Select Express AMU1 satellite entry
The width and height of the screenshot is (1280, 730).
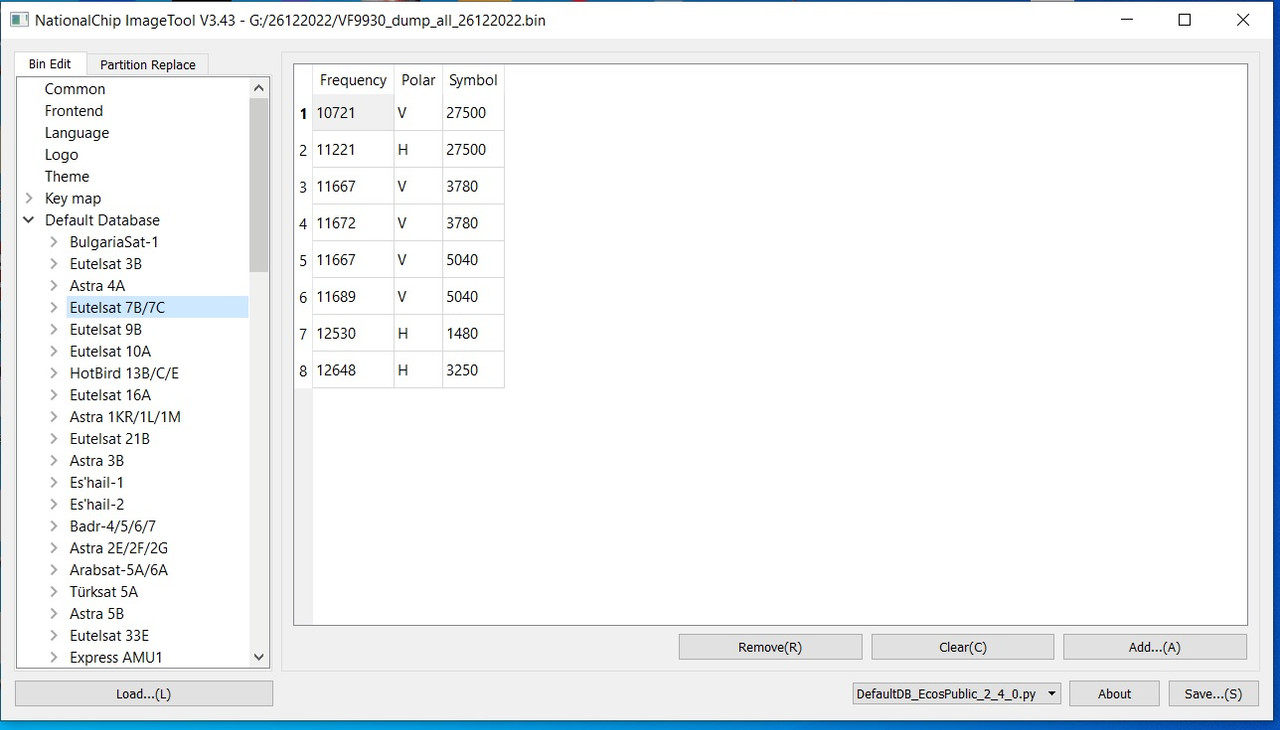[116, 658]
